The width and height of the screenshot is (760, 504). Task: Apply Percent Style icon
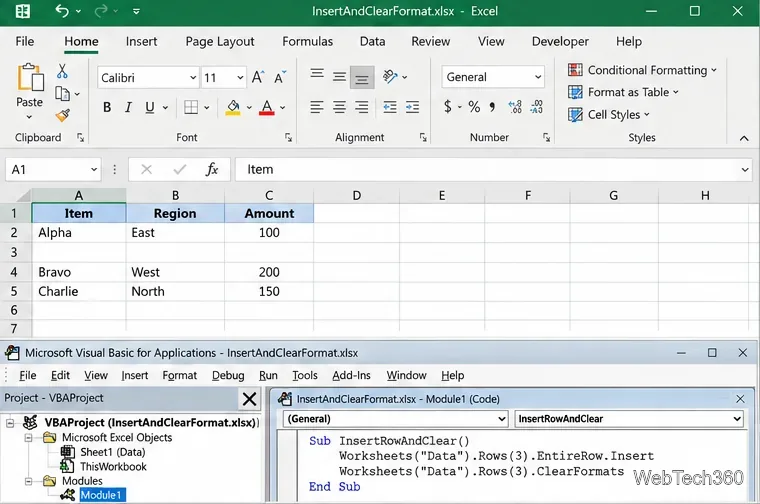pos(474,107)
